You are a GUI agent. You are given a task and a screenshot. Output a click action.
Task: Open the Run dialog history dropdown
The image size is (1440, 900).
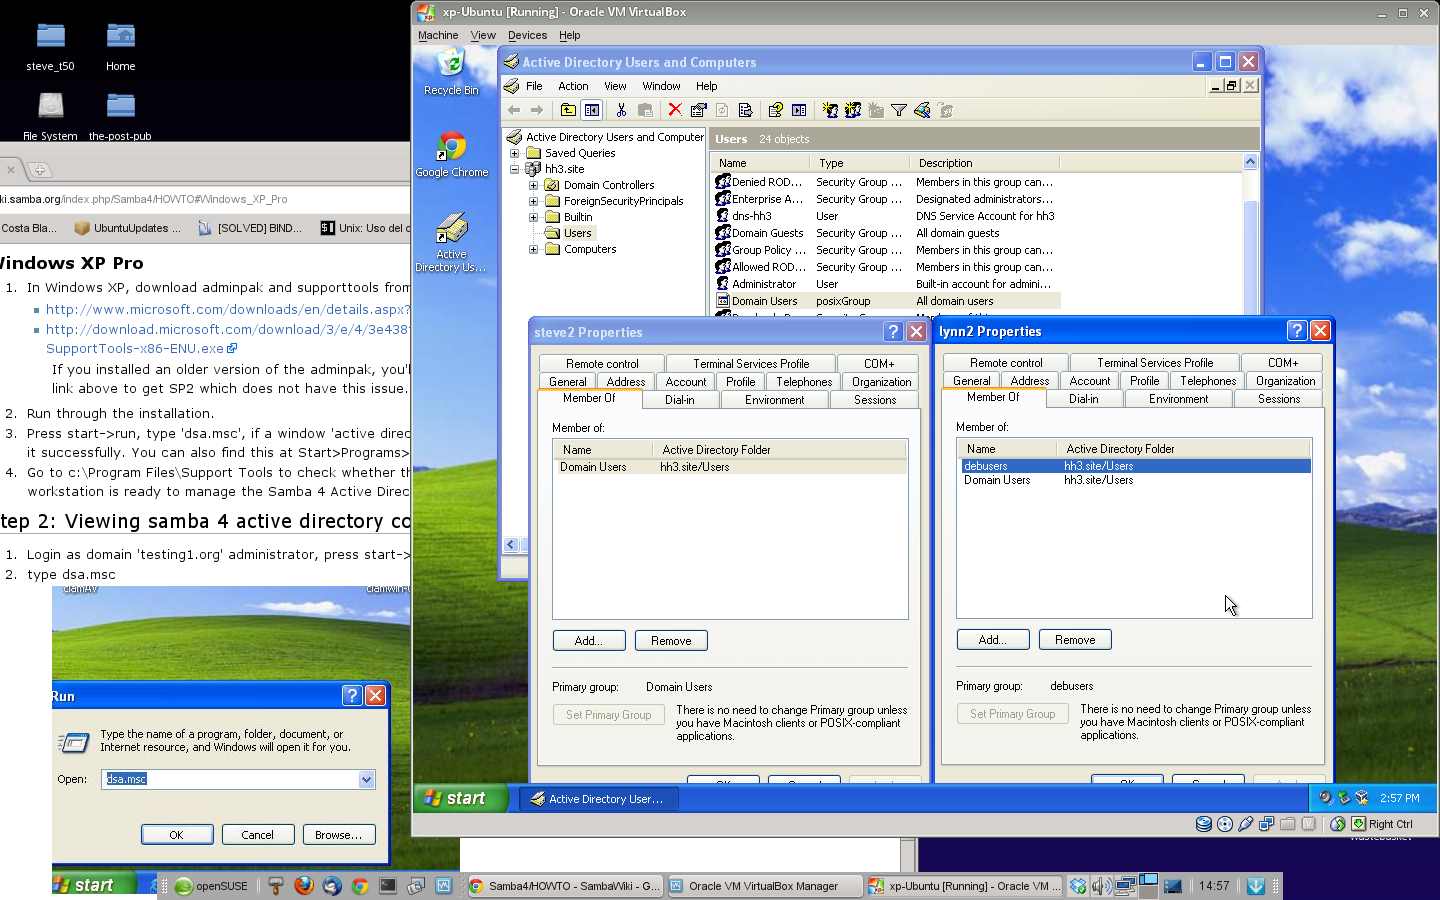click(366, 779)
